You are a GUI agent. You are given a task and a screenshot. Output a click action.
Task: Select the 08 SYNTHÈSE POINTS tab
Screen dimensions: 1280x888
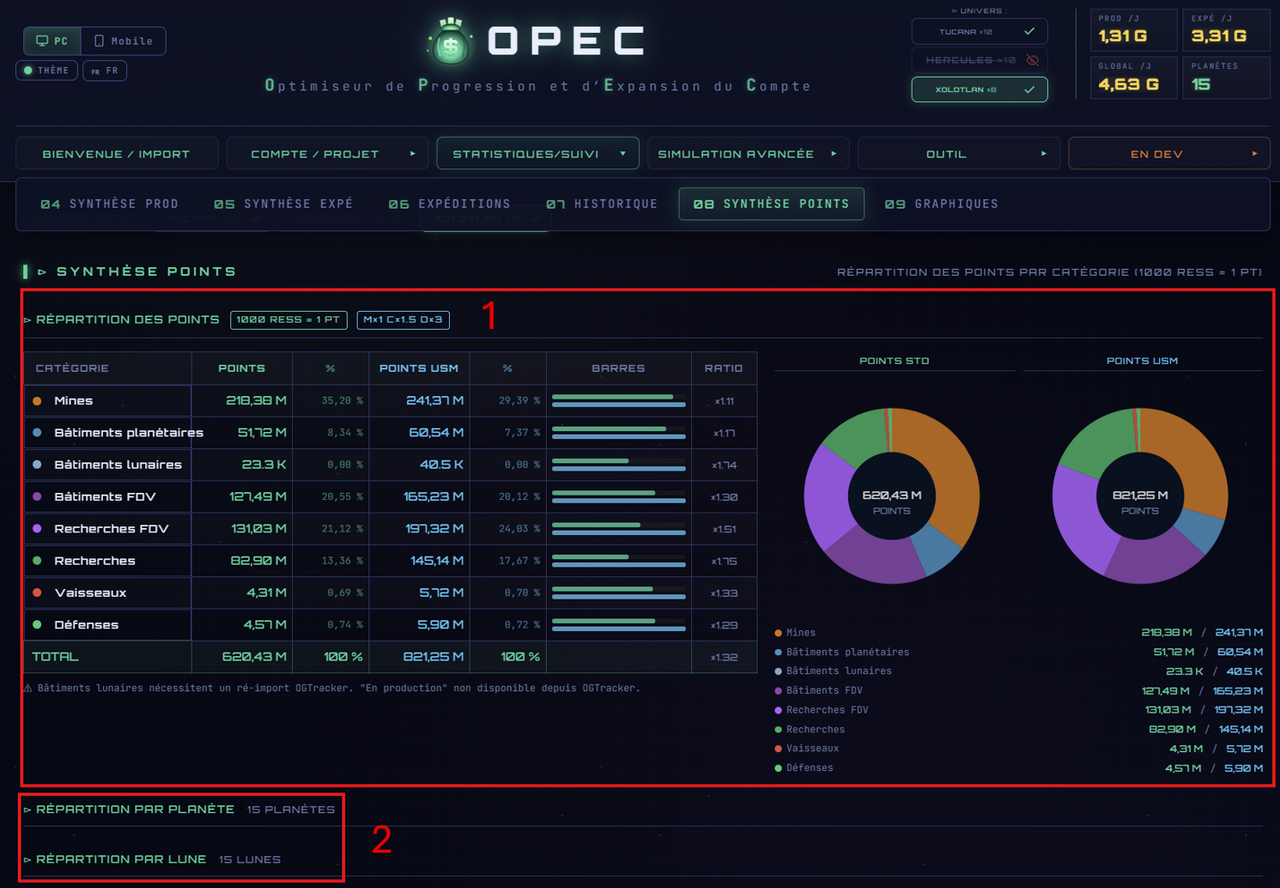[x=771, y=204]
